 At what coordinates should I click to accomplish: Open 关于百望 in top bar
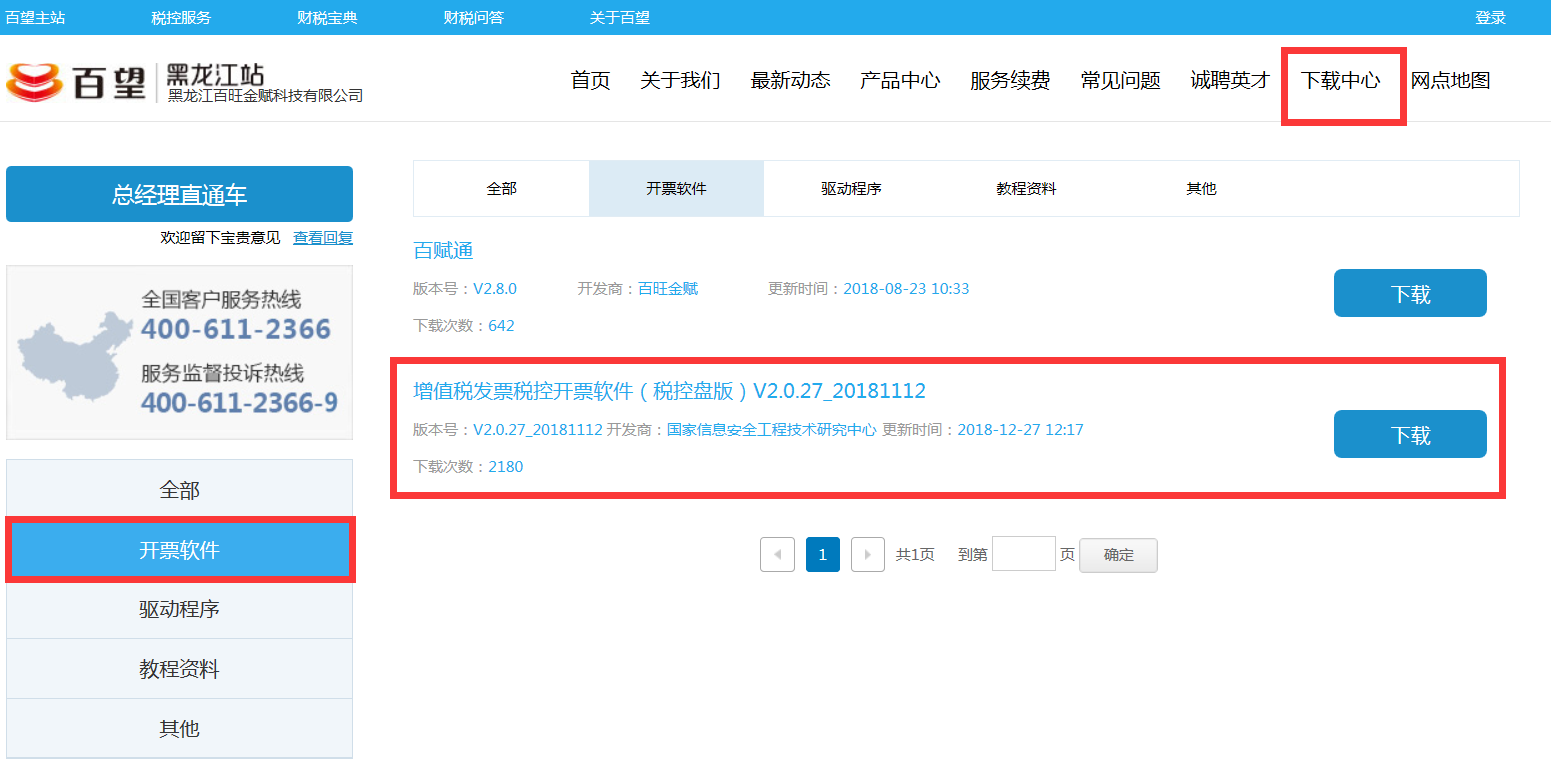(620, 17)
